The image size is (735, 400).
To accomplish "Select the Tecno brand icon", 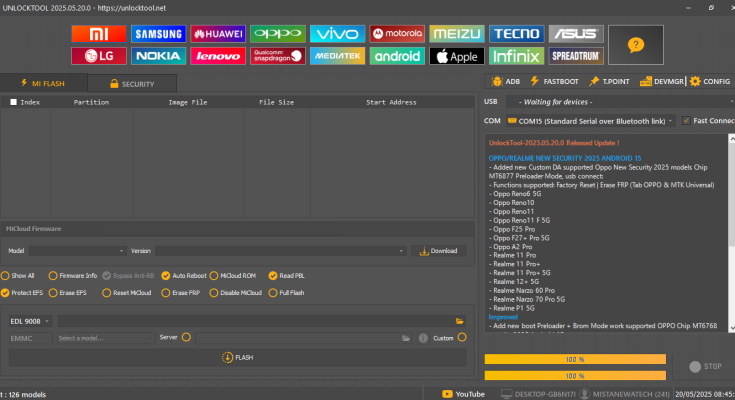I will pyautogui.click(x=517, y=34).
